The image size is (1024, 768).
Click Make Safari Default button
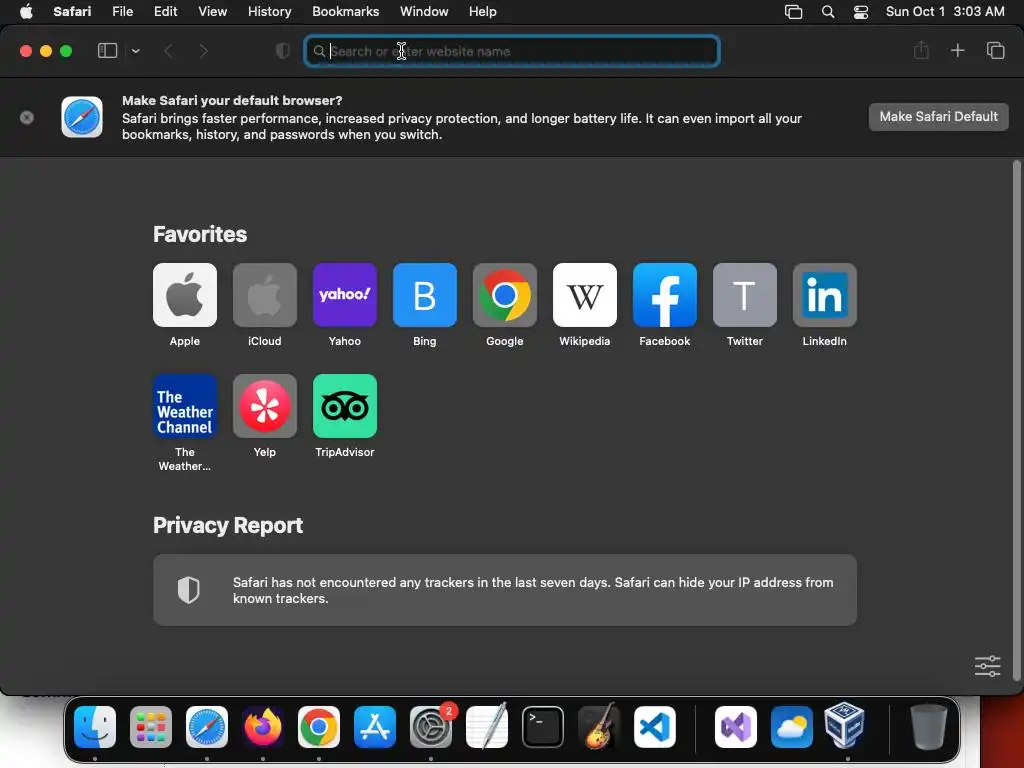click(x=938, y=117)
